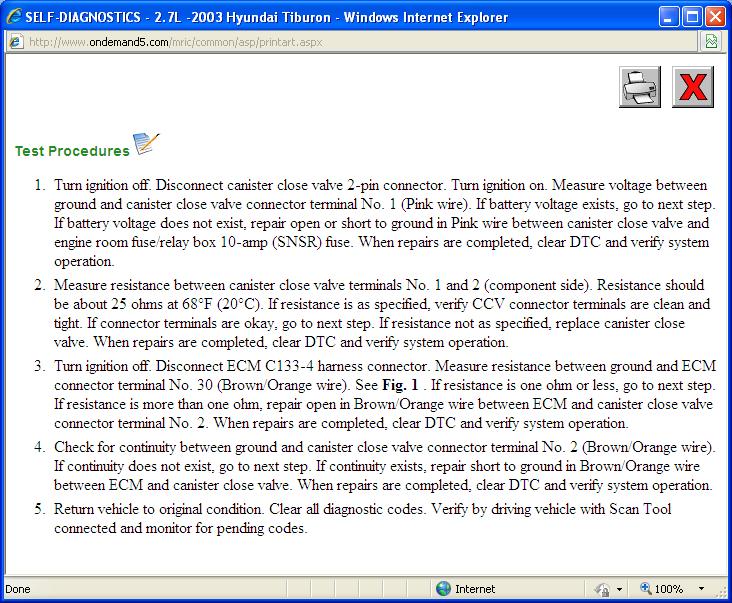Viewport: 732px width, 603px height.
Task: Click the printer icon to print article
Action: pyautogui.click(x=640, y=87)
